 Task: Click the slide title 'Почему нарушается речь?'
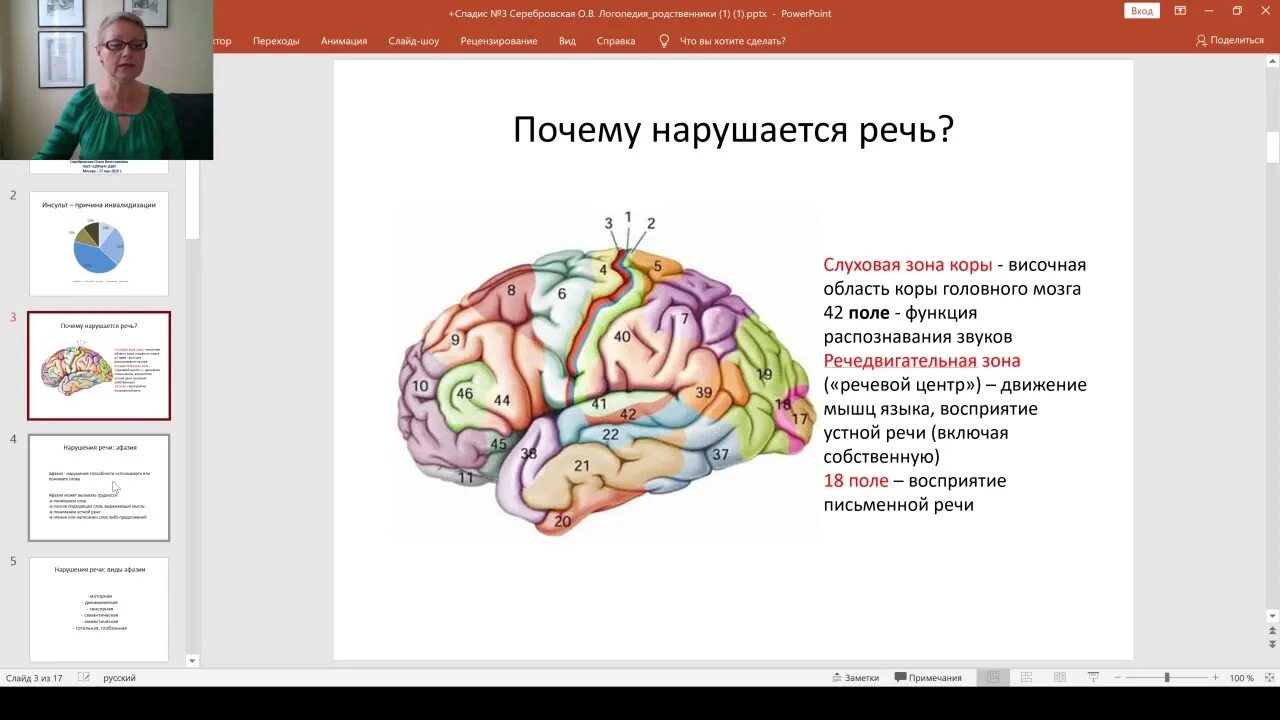tap(733, 130)
